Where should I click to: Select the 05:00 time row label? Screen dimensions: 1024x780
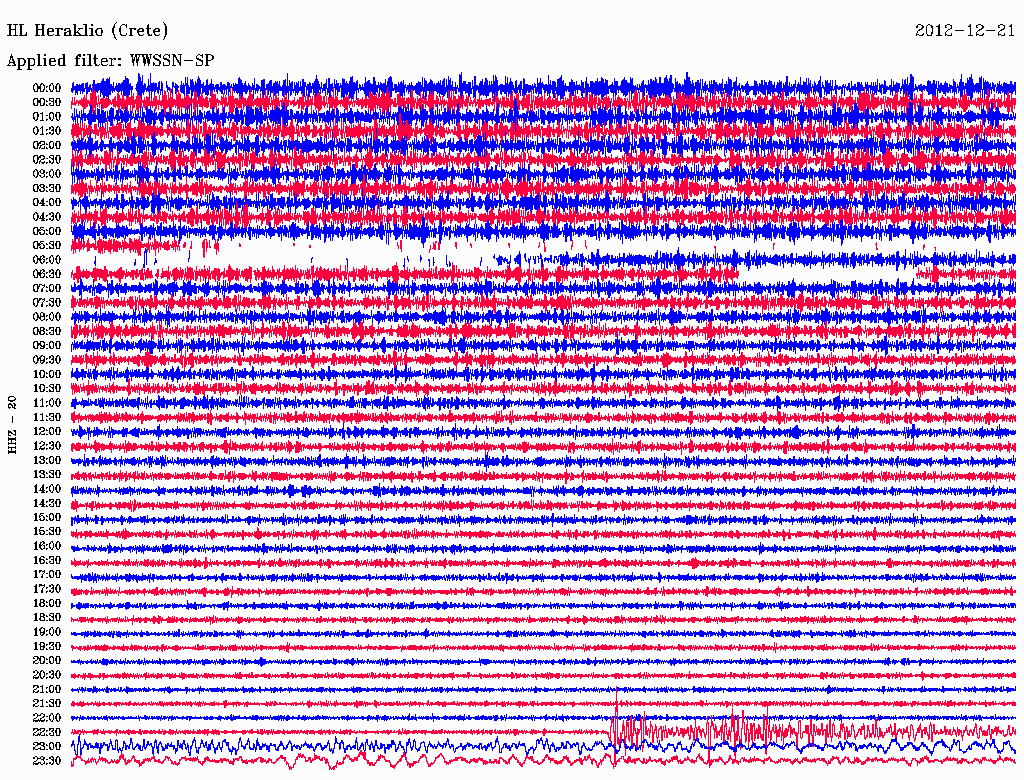[47, 231]
